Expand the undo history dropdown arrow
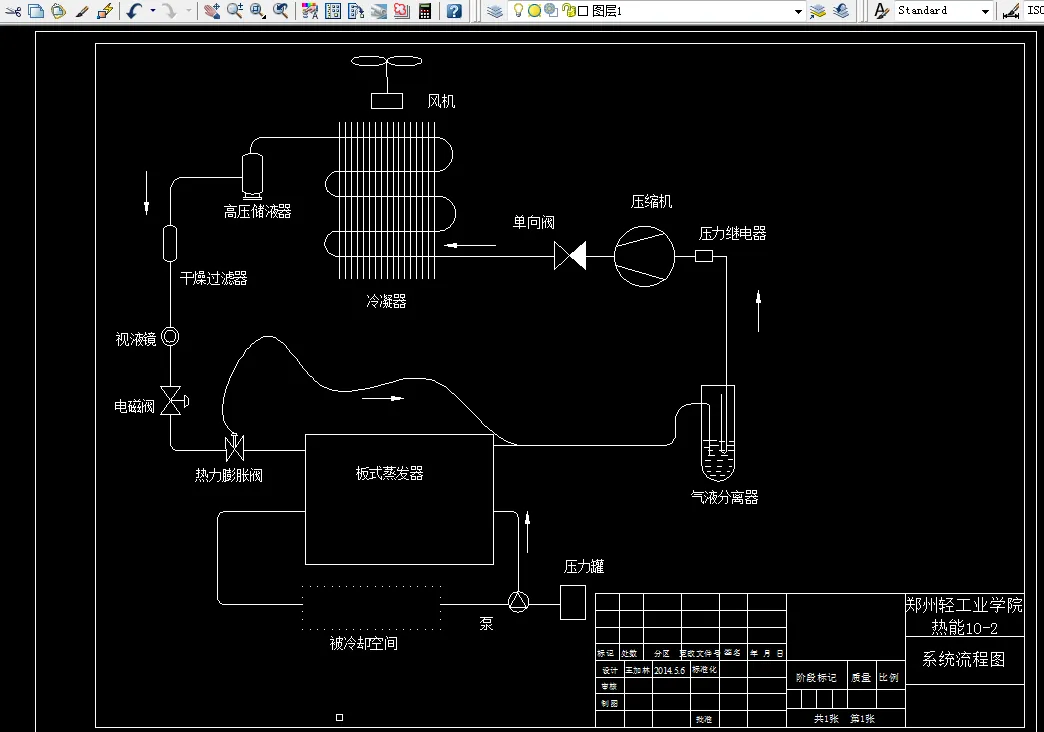This screenshot has height=732, width=1044. tap(152, 11)
